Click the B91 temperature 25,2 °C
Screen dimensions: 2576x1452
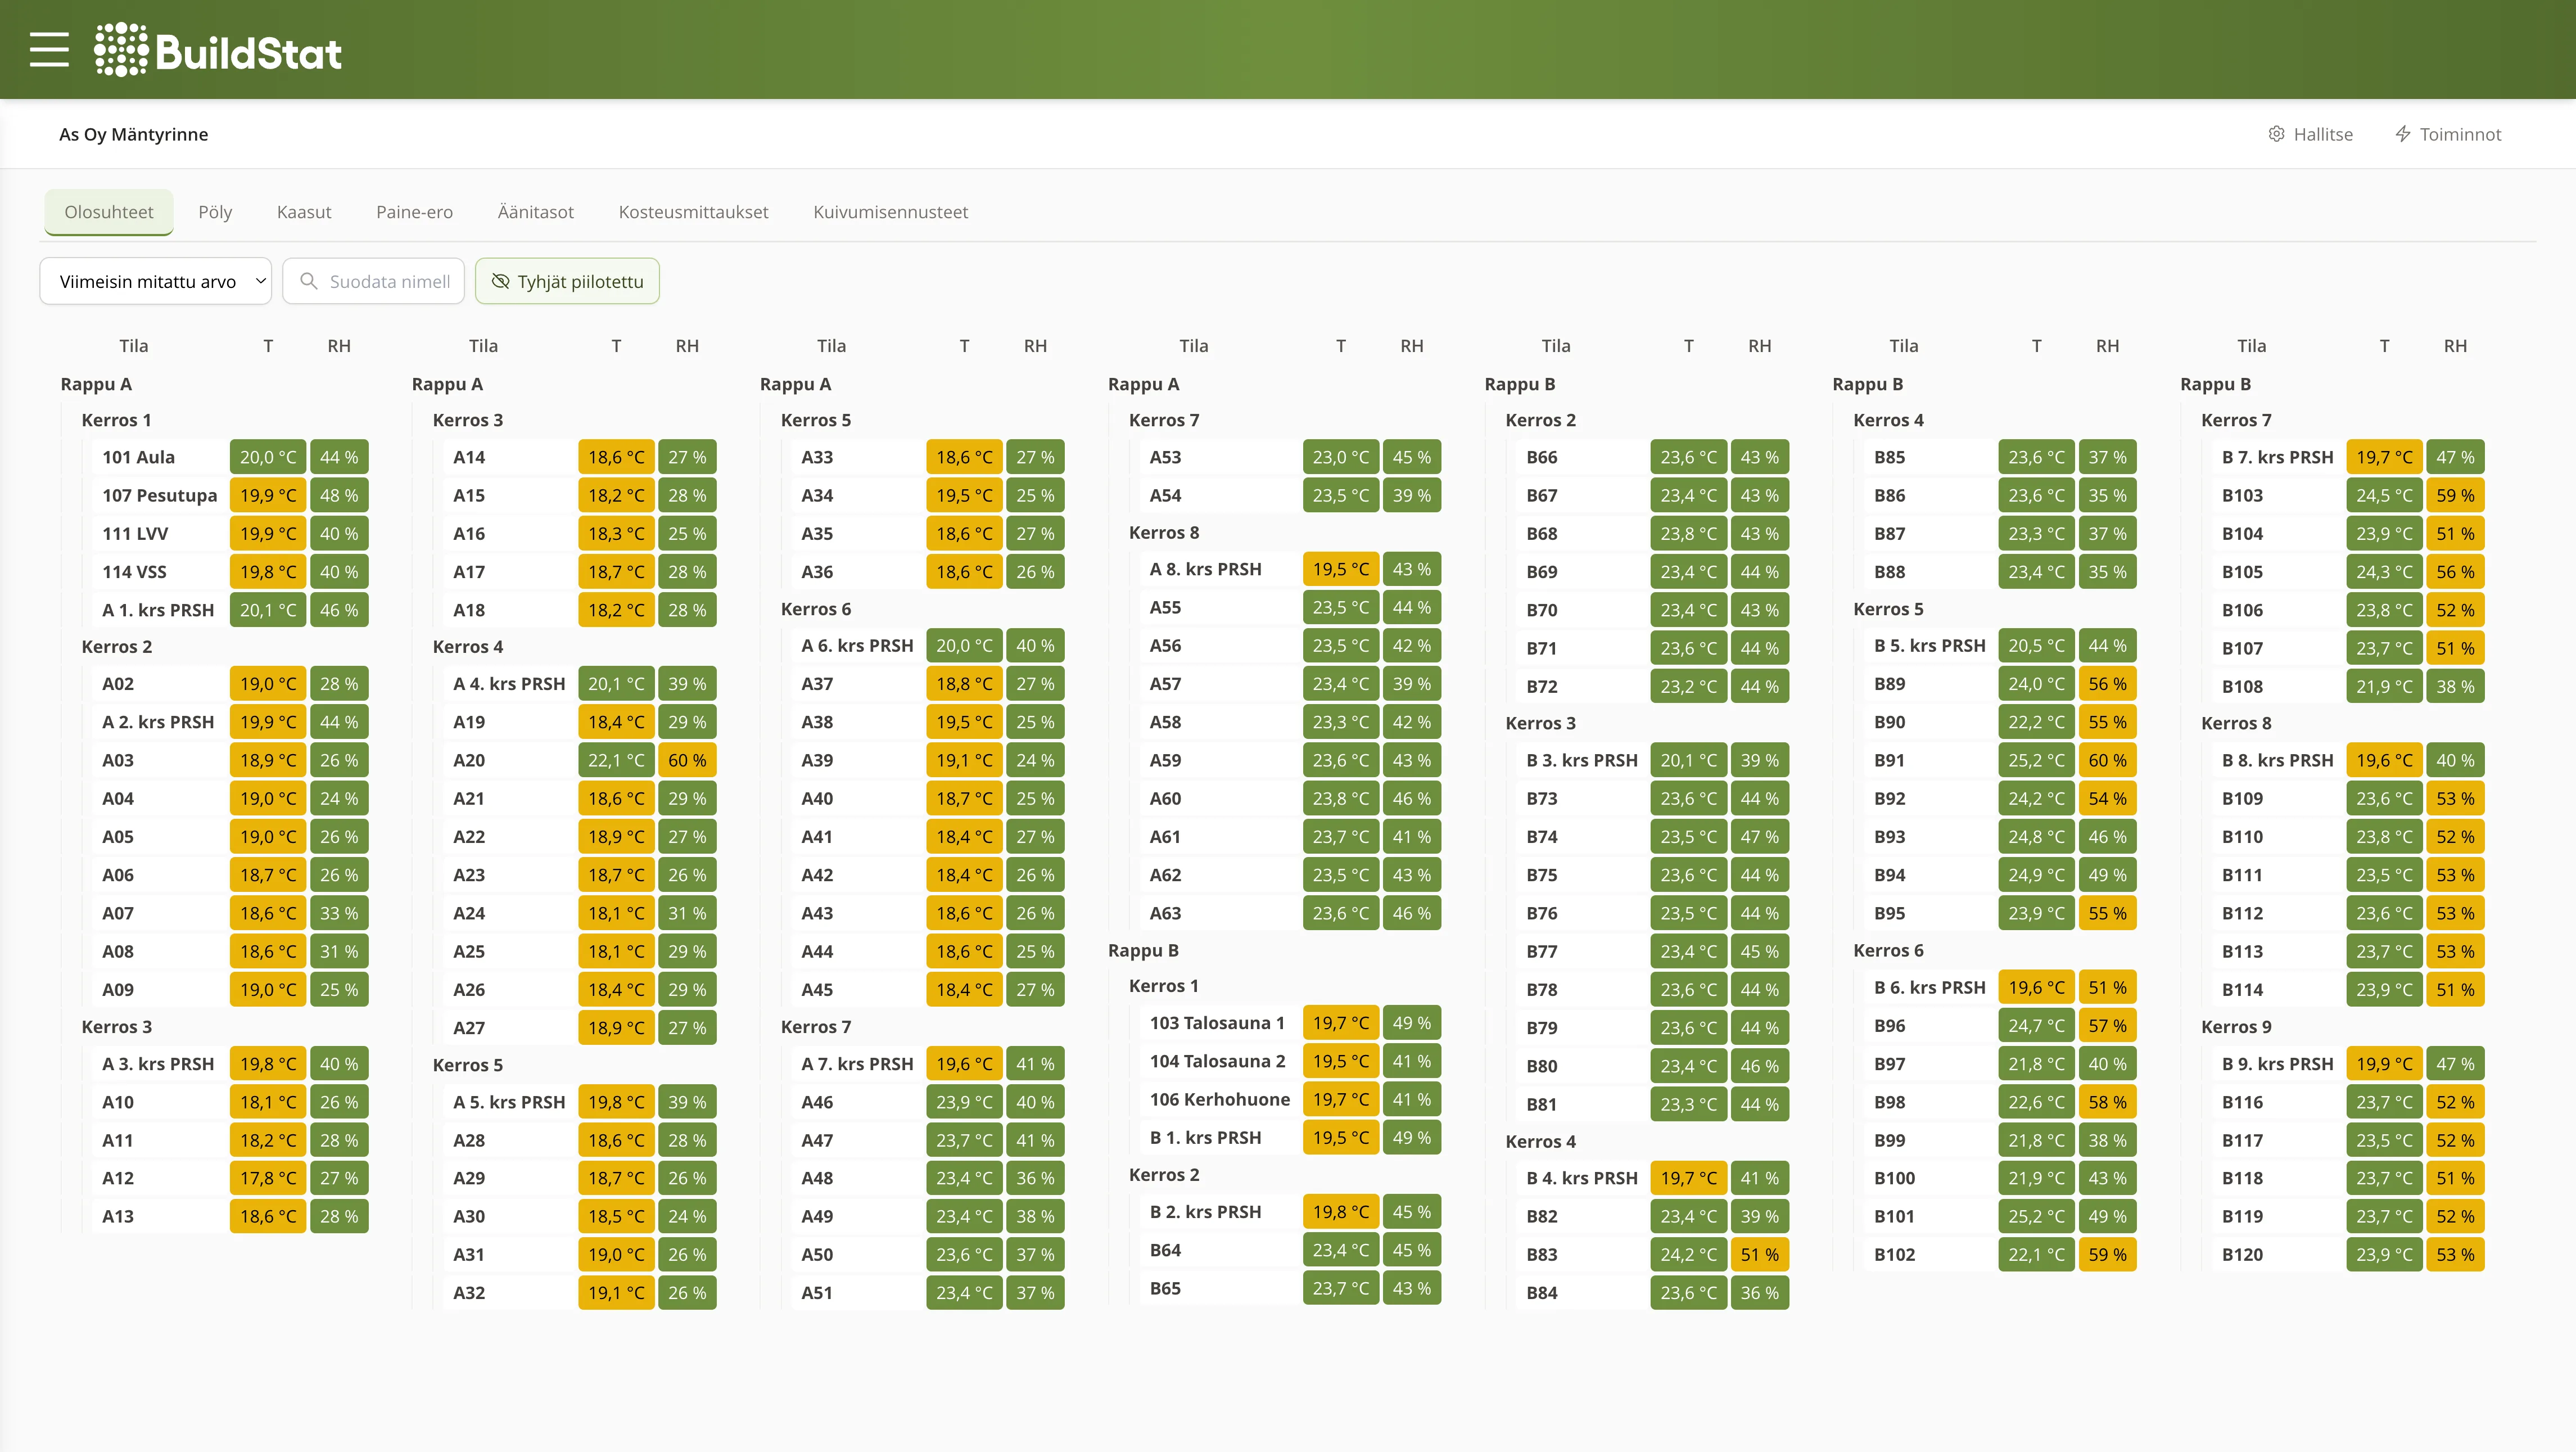coord(2036,760)
